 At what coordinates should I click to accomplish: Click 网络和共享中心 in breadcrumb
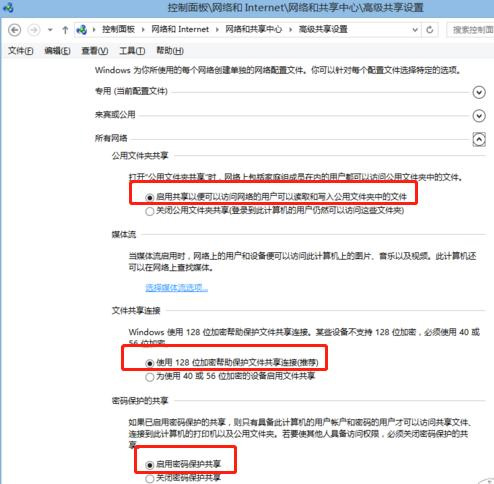(253, 29)
